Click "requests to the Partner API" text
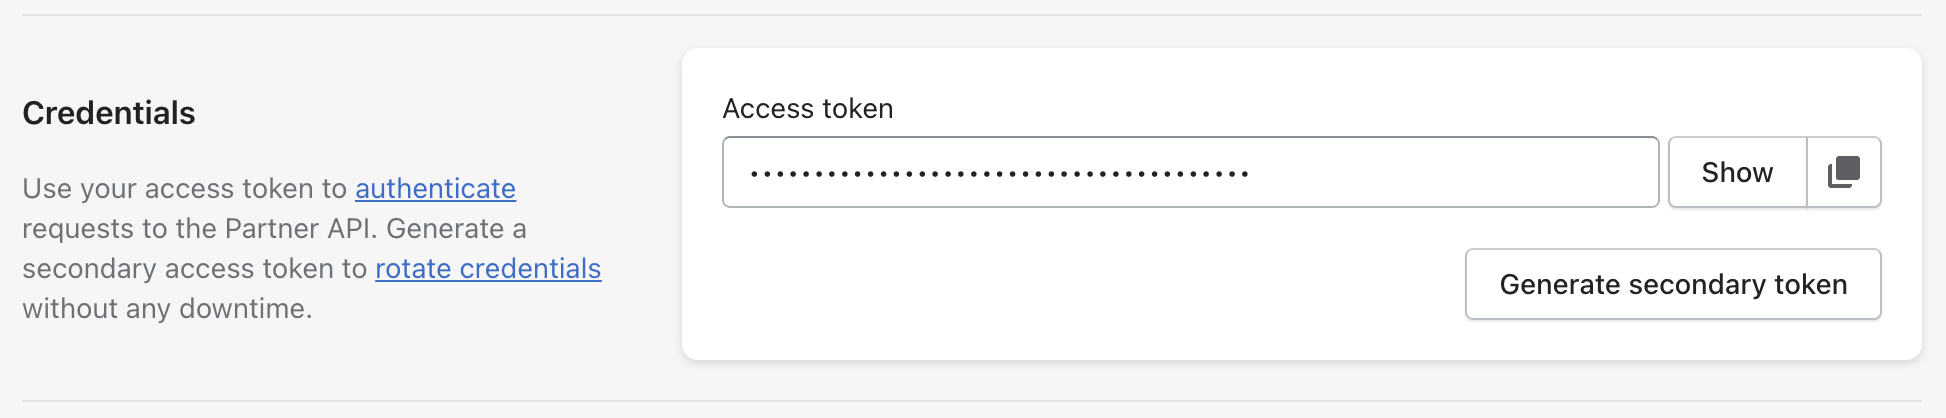 tap(197, 228)
